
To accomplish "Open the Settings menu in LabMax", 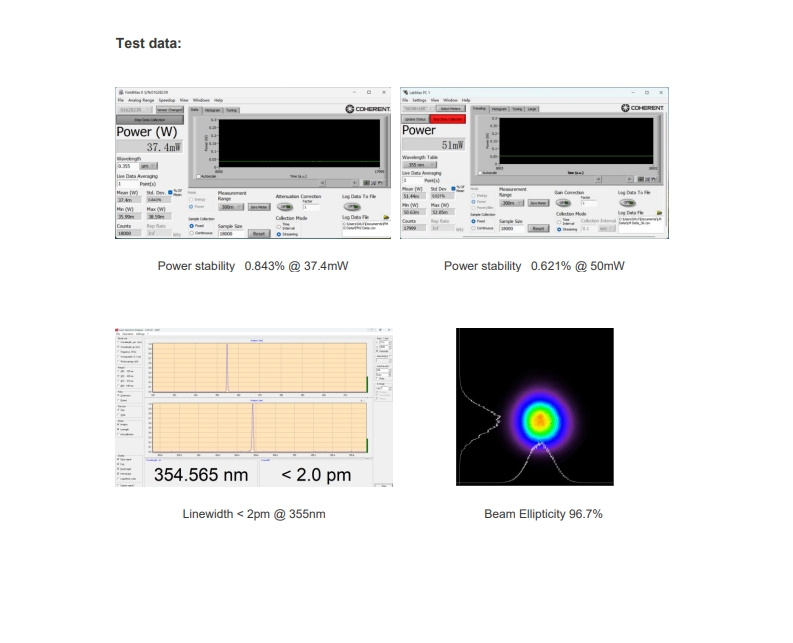I will 419,100.
